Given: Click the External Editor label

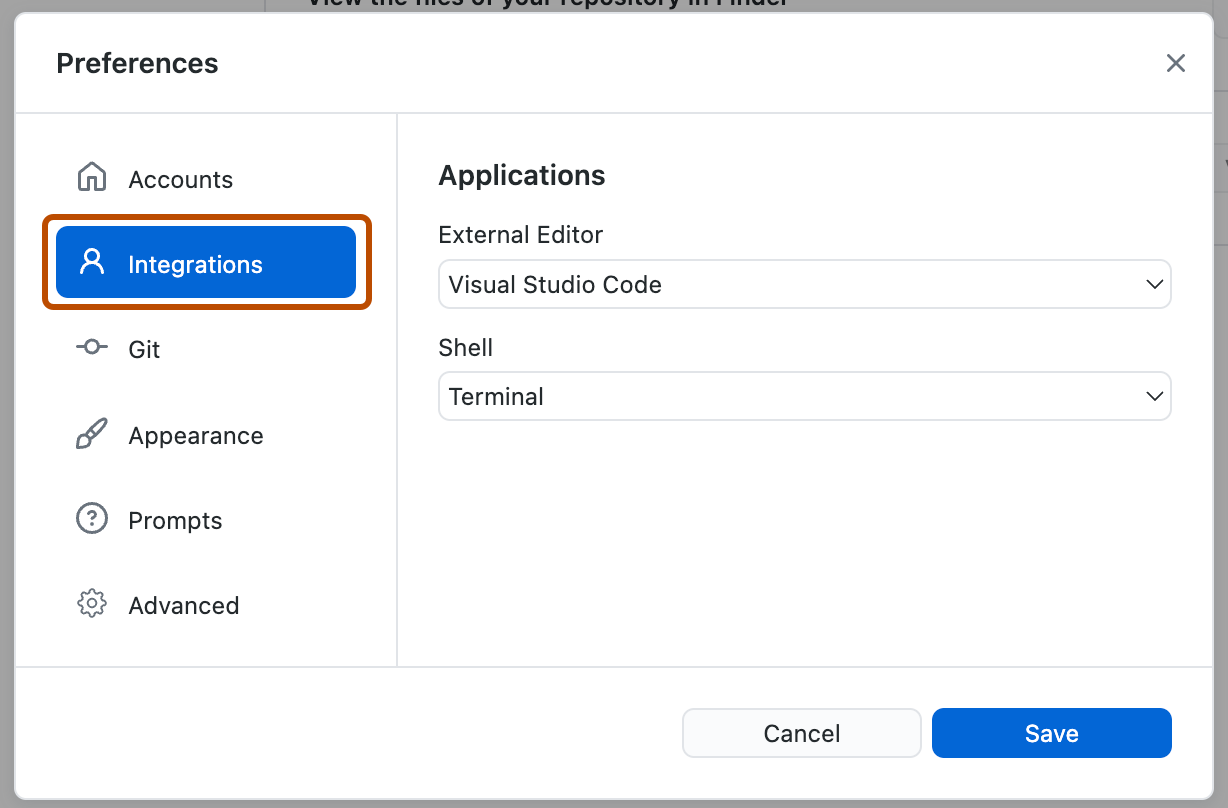Looking at the screenshot, I should [521, 235].
